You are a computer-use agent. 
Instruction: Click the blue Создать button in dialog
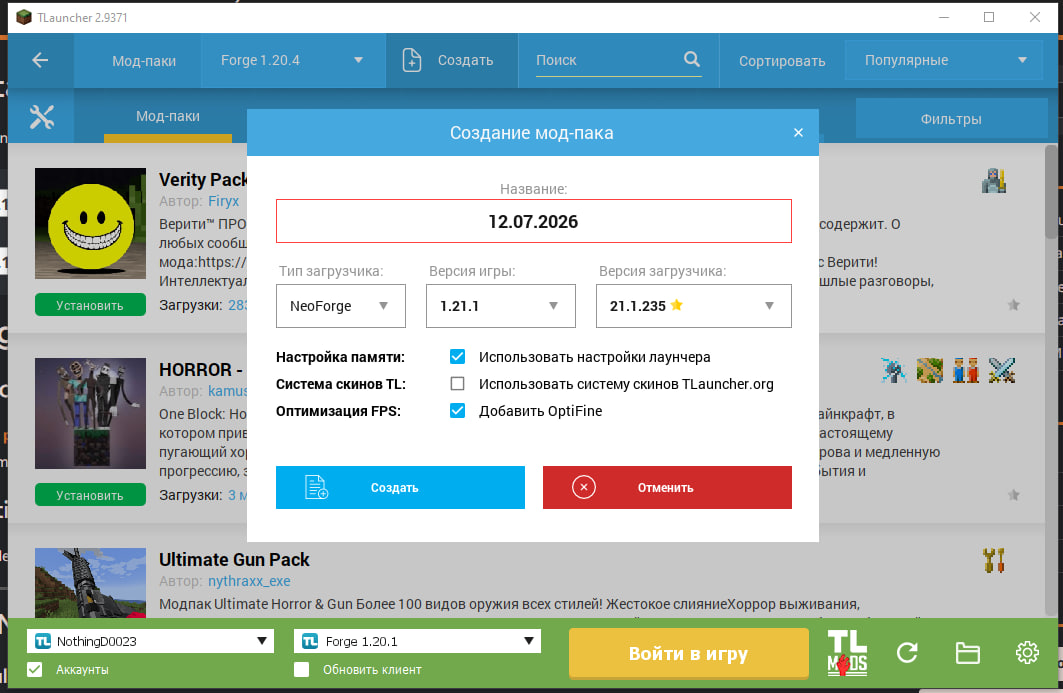point(400,488)
